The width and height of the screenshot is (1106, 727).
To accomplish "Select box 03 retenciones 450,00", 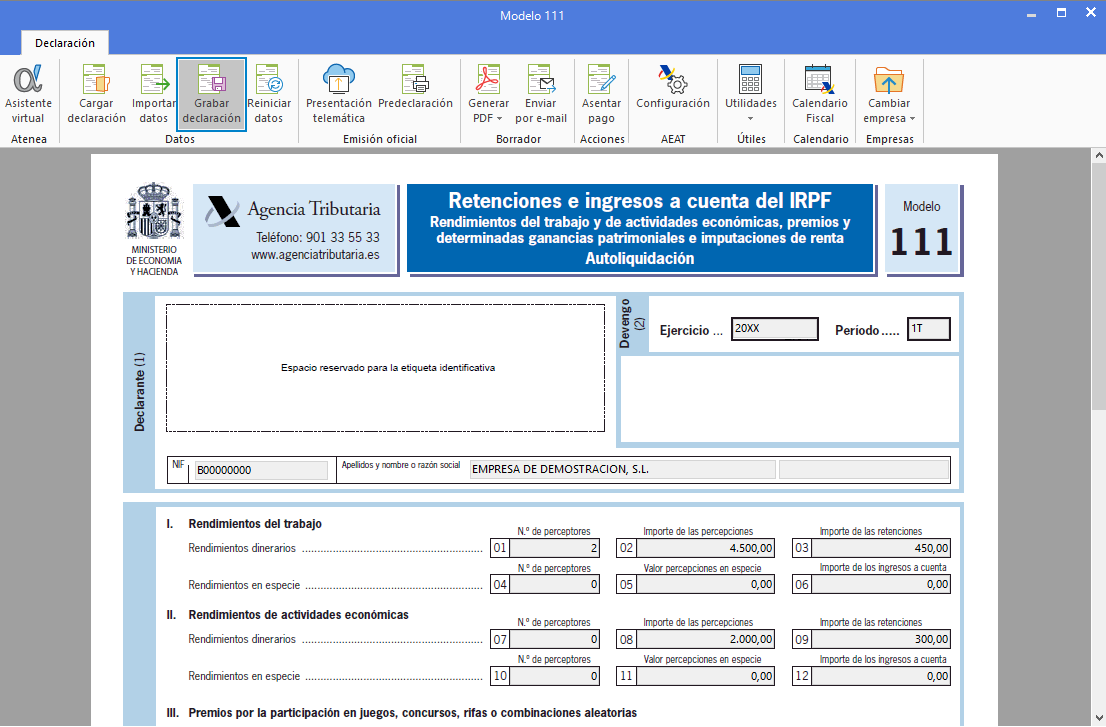I will click(x=880, y=548).
